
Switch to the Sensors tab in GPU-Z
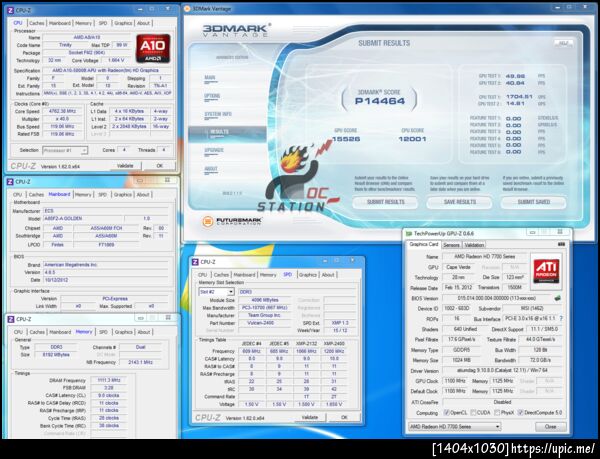coord(451,245)
